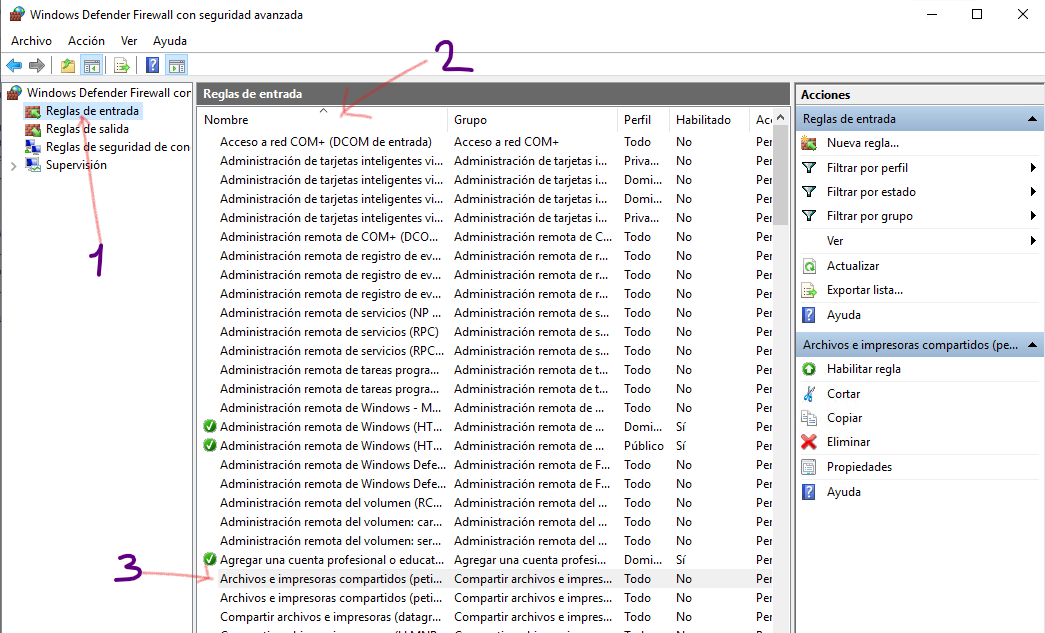Screen dimensions: 1045x633
Task: Click the up one level folder icon
Action: coord(67,66)
